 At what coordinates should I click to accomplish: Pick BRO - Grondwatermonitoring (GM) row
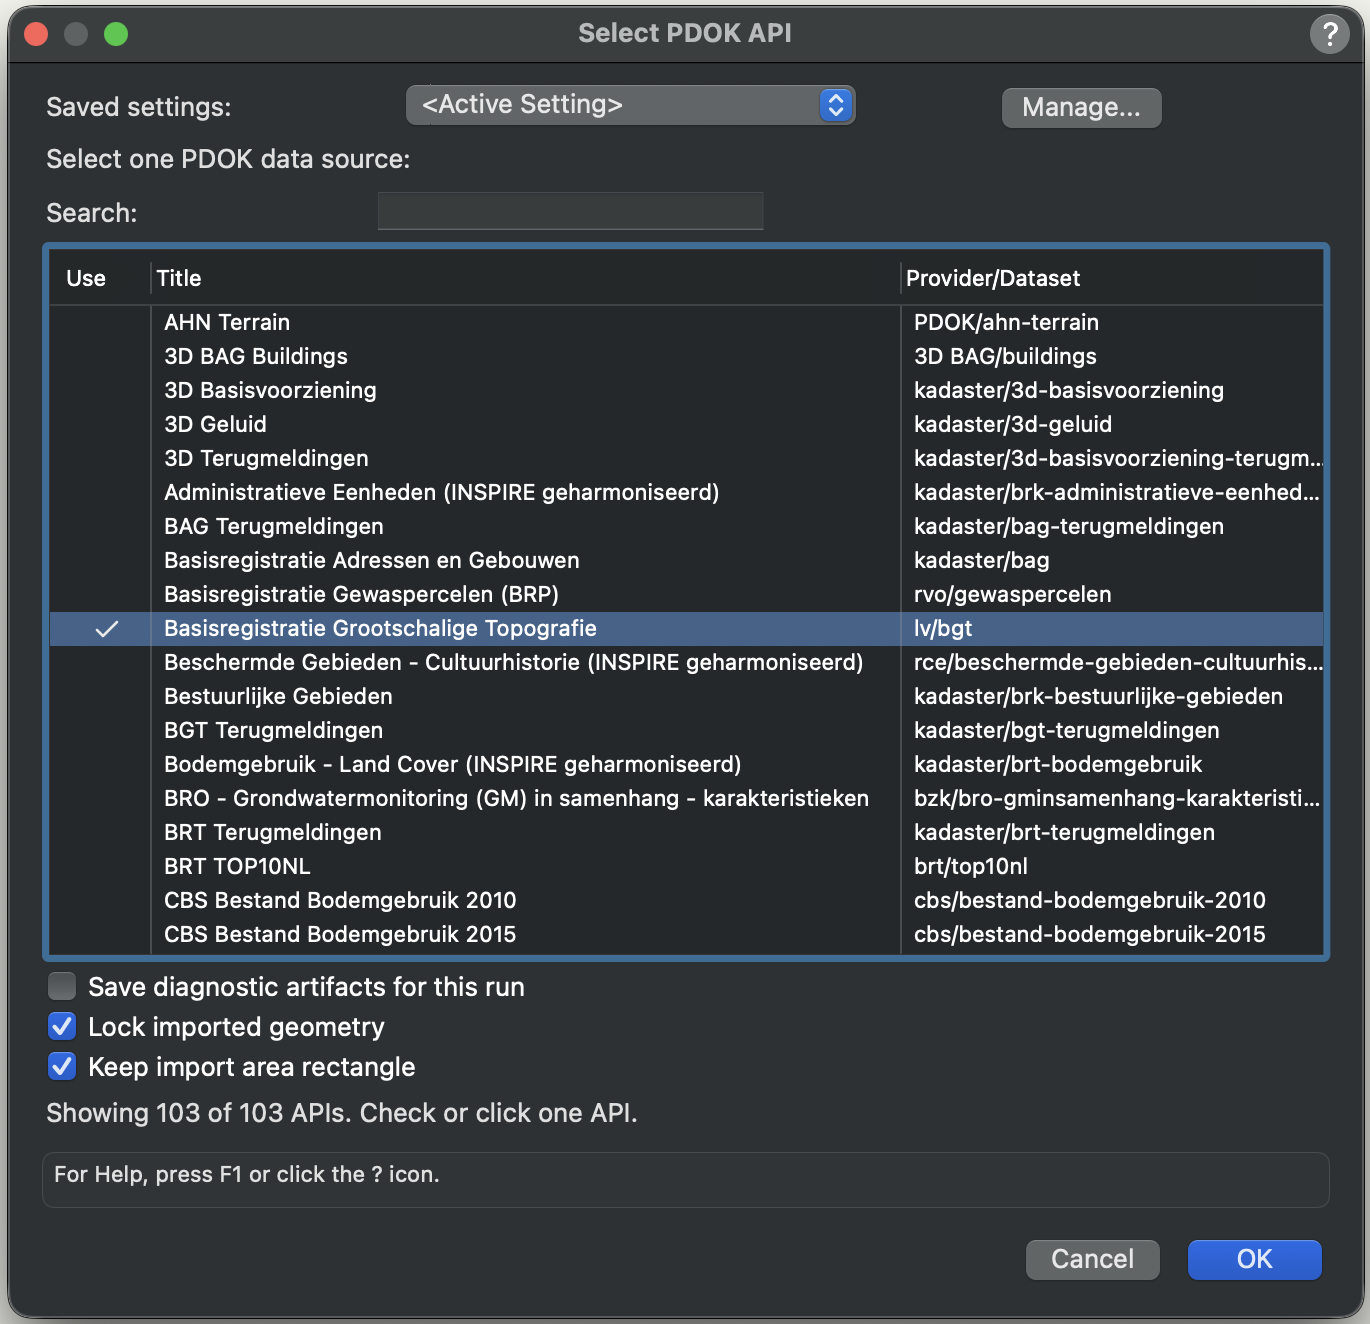click(x=686, y=798)
